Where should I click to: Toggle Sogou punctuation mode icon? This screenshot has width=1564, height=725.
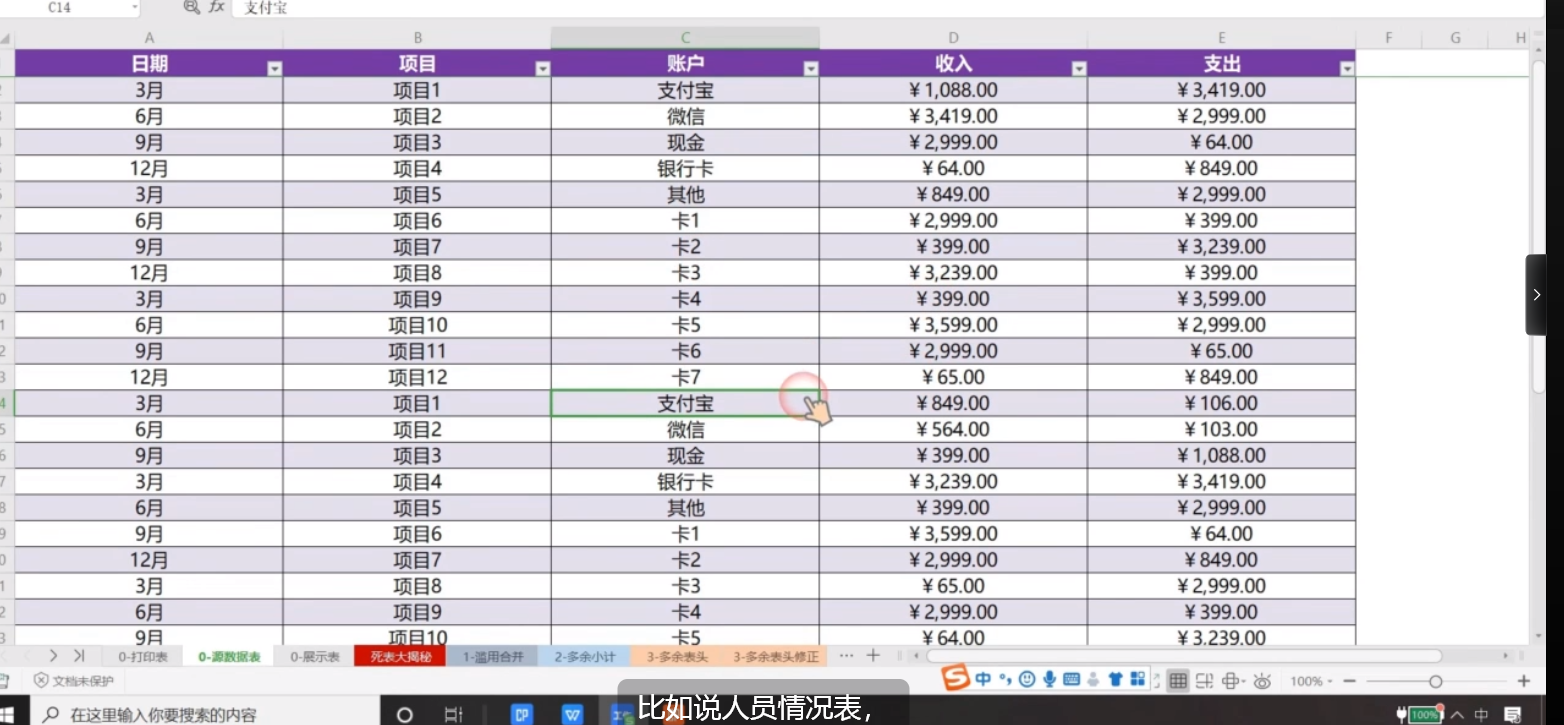tap(1005, 680)
